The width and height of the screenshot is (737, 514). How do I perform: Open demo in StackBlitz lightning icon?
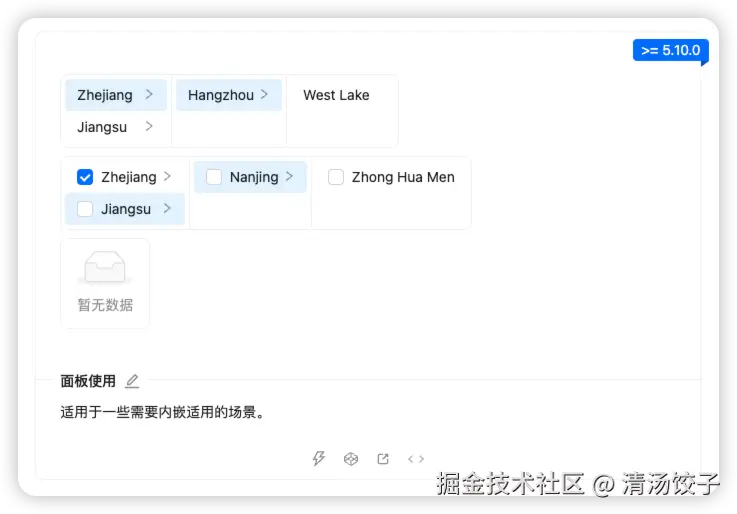point(319,459)
